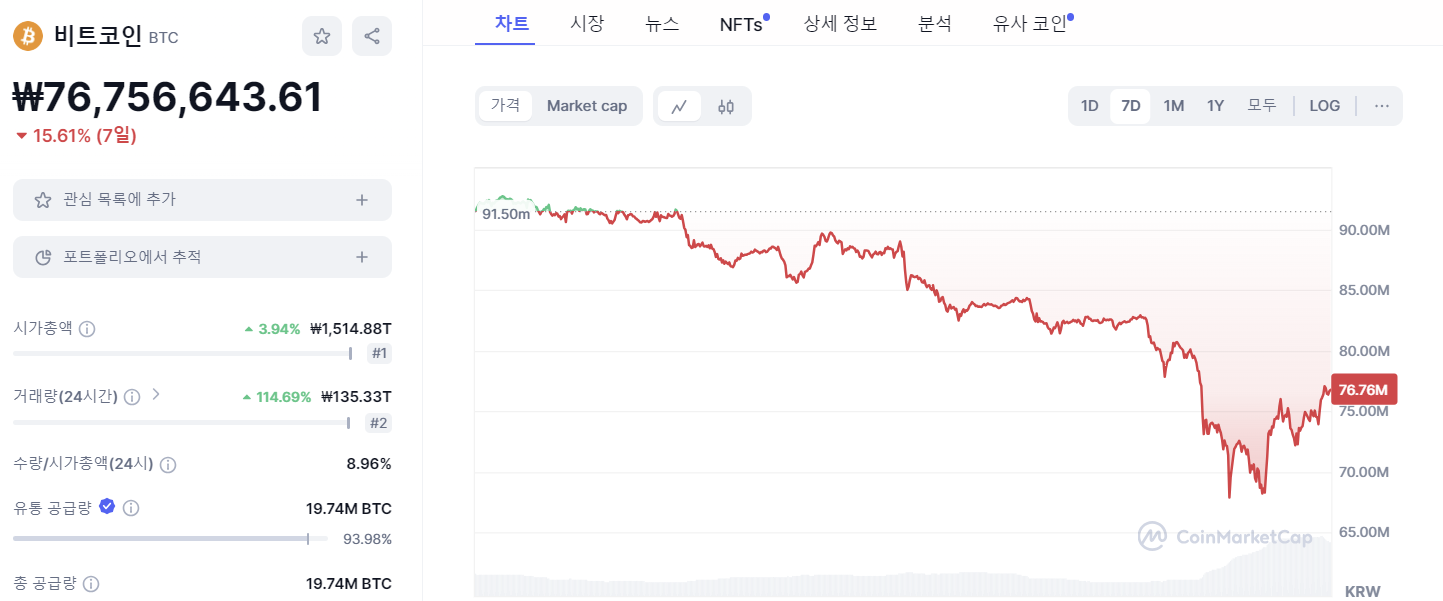Go to the 상세 정보 tab

(x=840, y=24)
